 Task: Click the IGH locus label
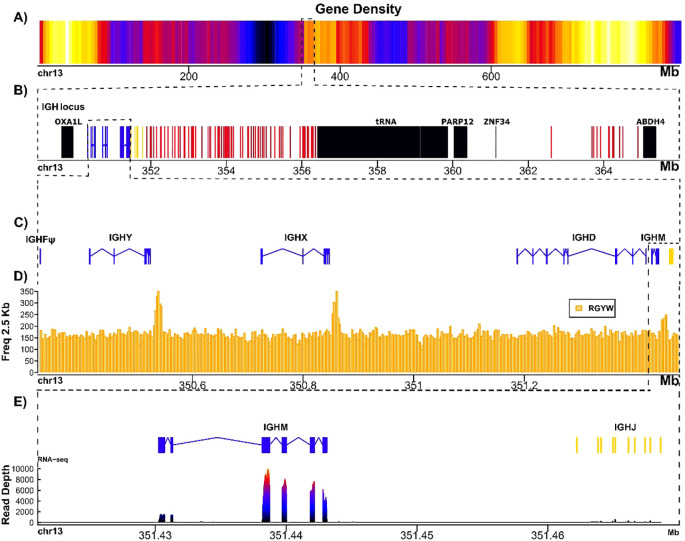click(x=63, y=107)
